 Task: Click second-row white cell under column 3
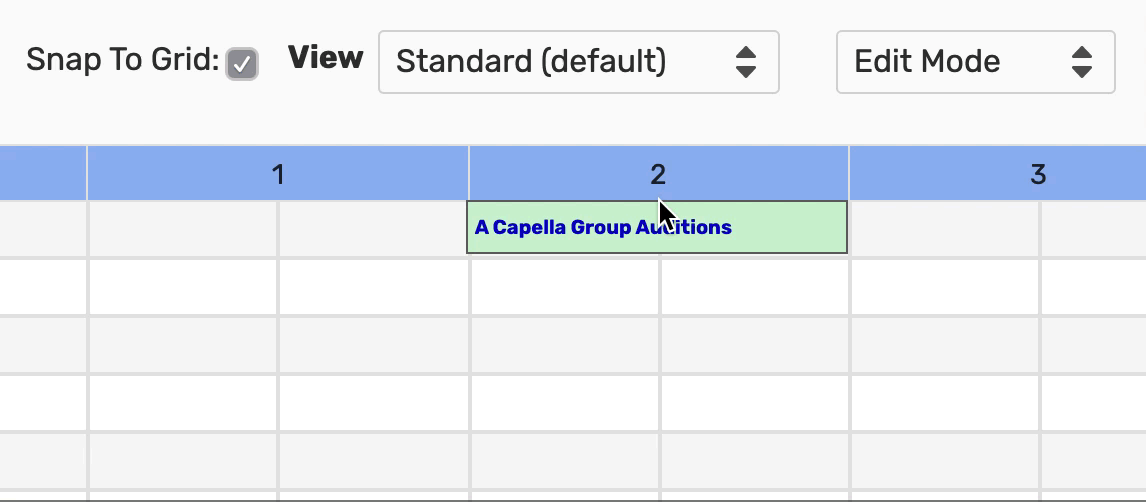click(944, 287)
